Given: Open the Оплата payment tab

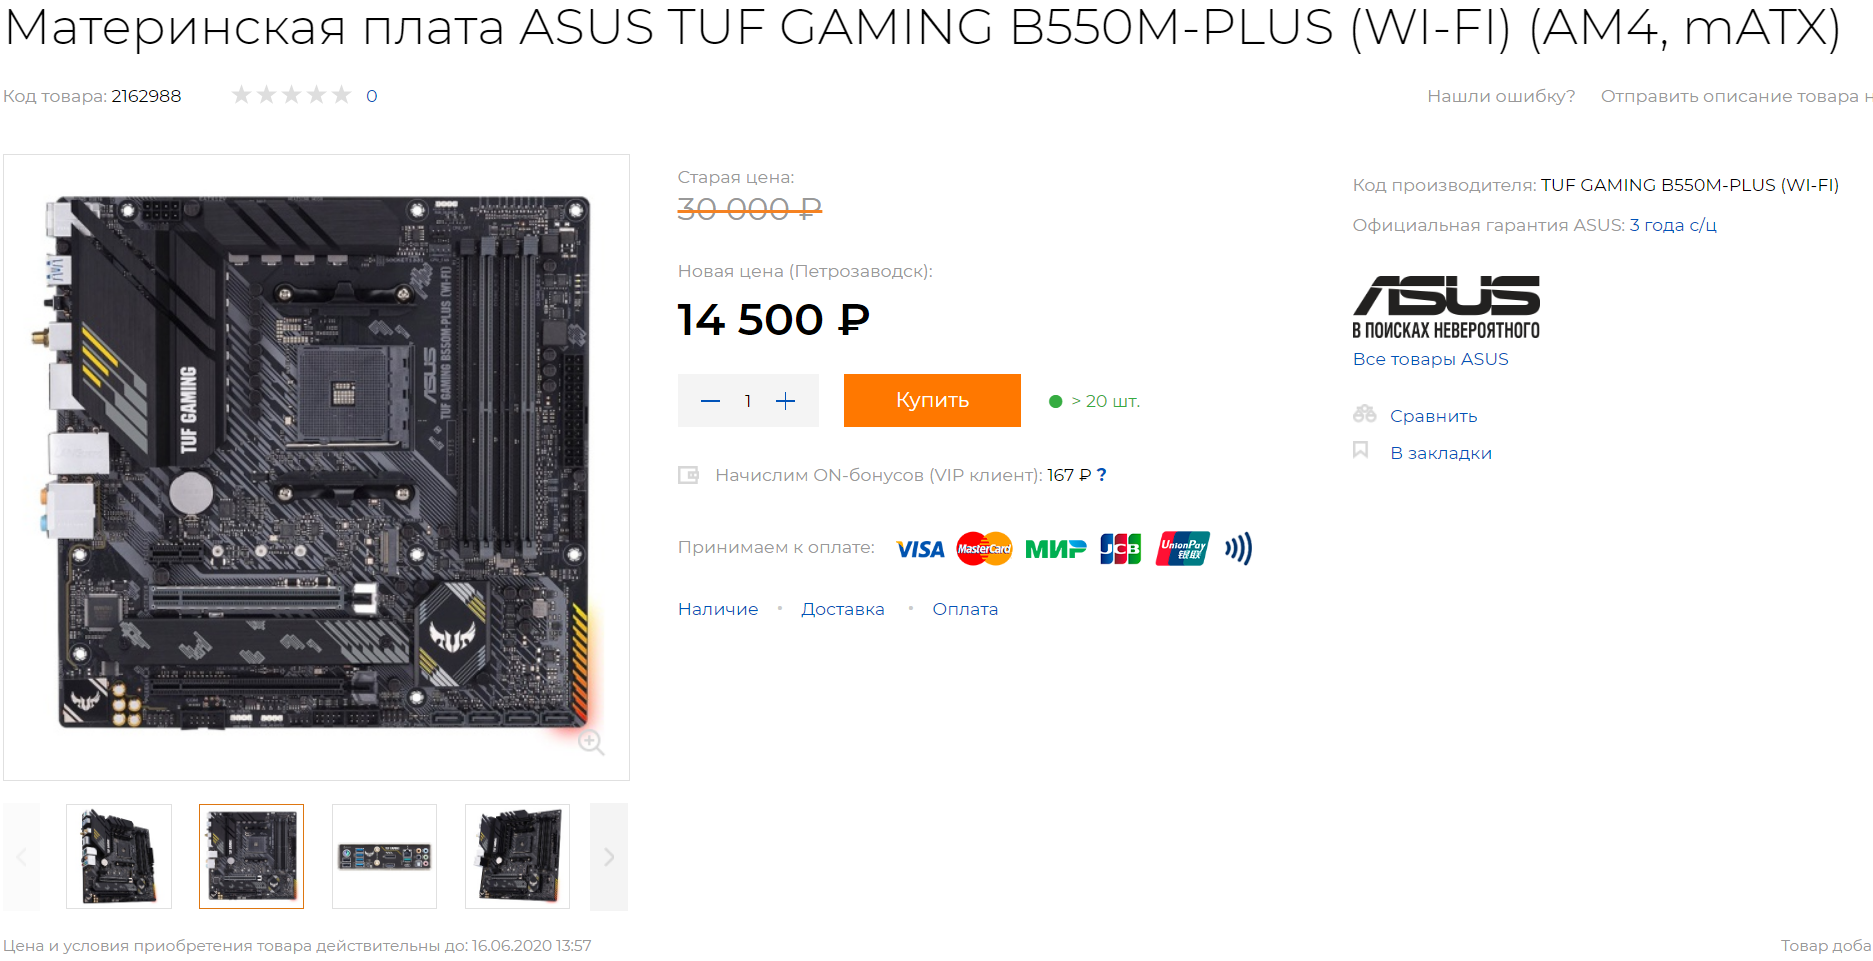Looking at the screenshot, I should pyautogui.click(x=965, y=609).
